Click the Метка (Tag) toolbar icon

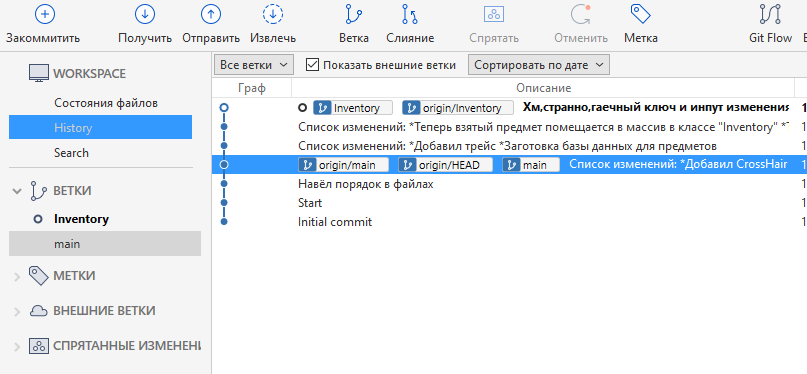(641, 14)
